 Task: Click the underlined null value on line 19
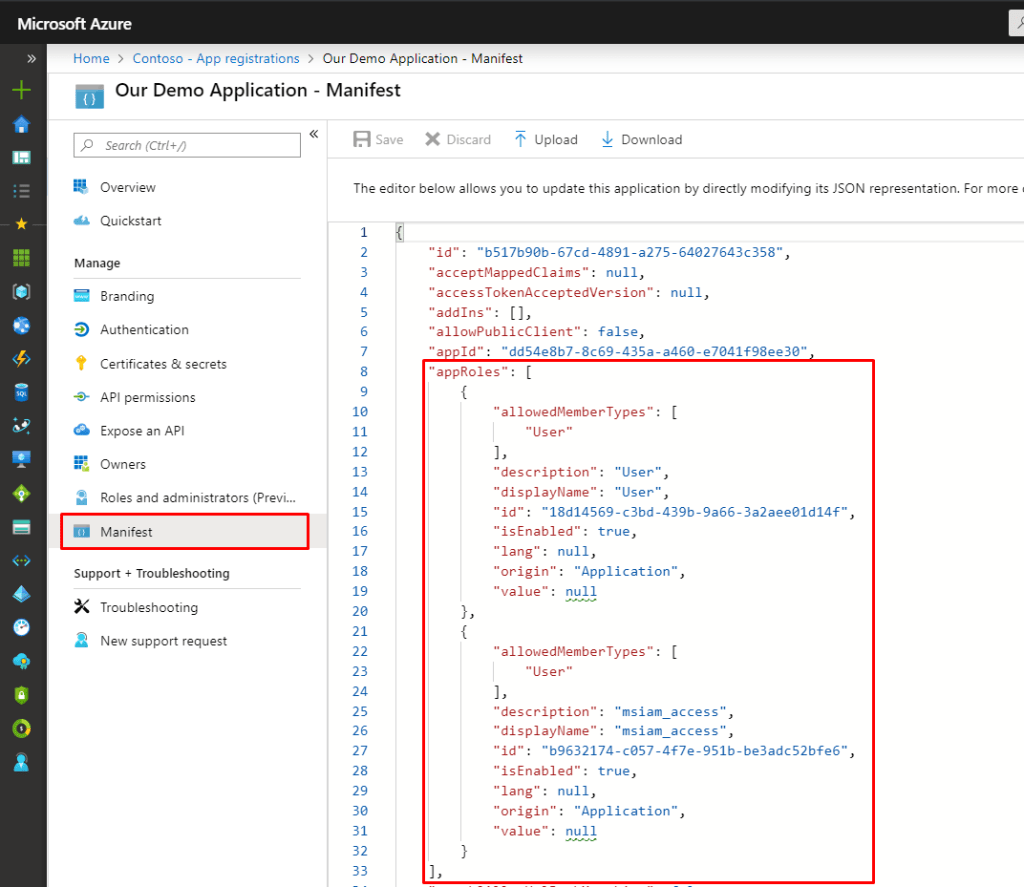(x=581, y=592)
